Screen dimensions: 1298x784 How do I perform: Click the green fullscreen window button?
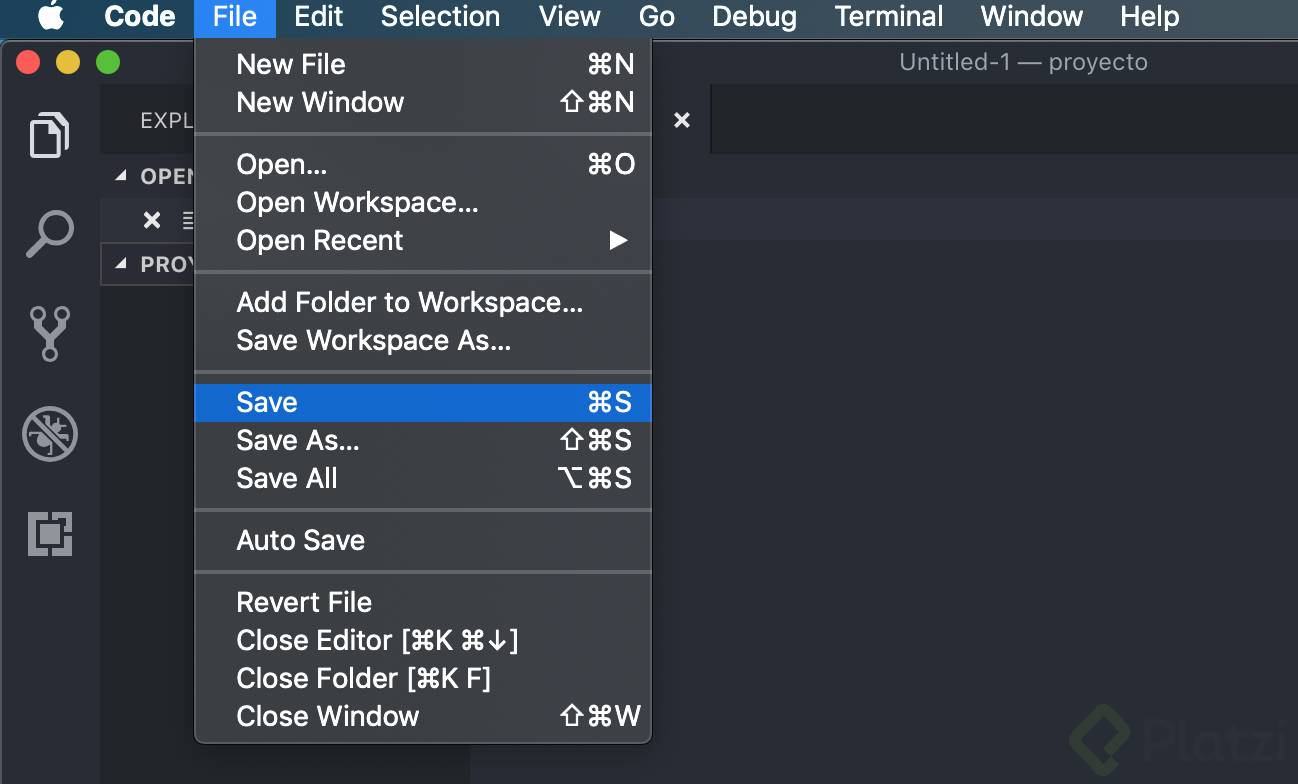coord(108,63)
